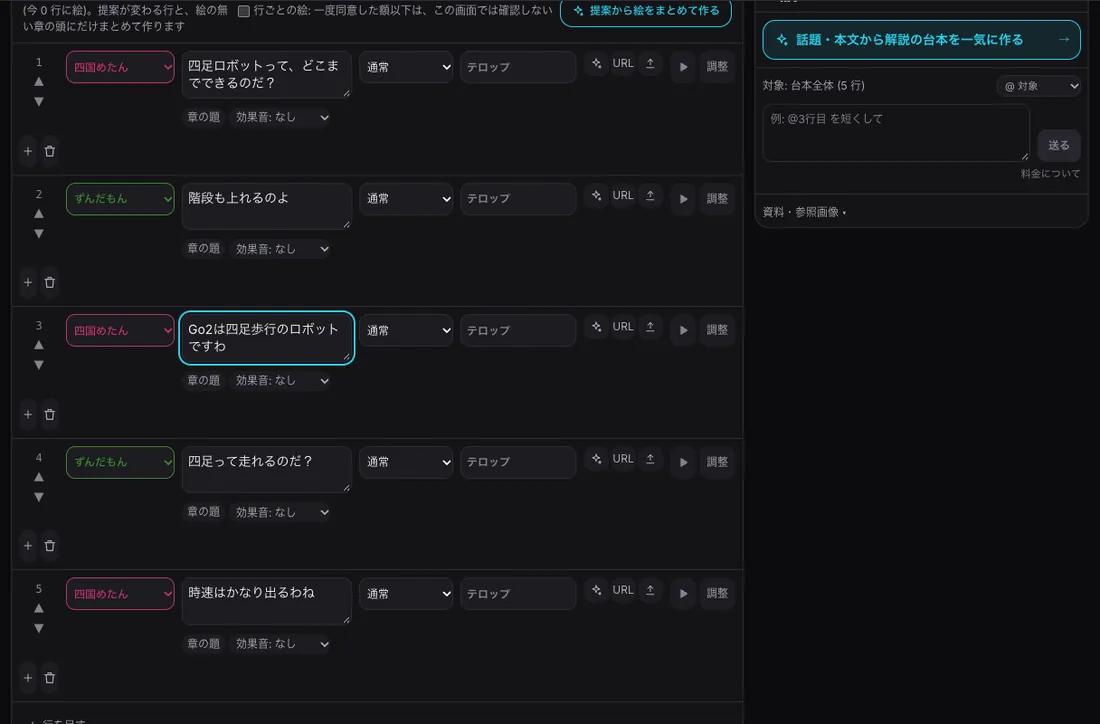Viewport: 1100px width, 724px height.
Task: Click the sparkle generate icon in row 1
Action: click(596, 64)
